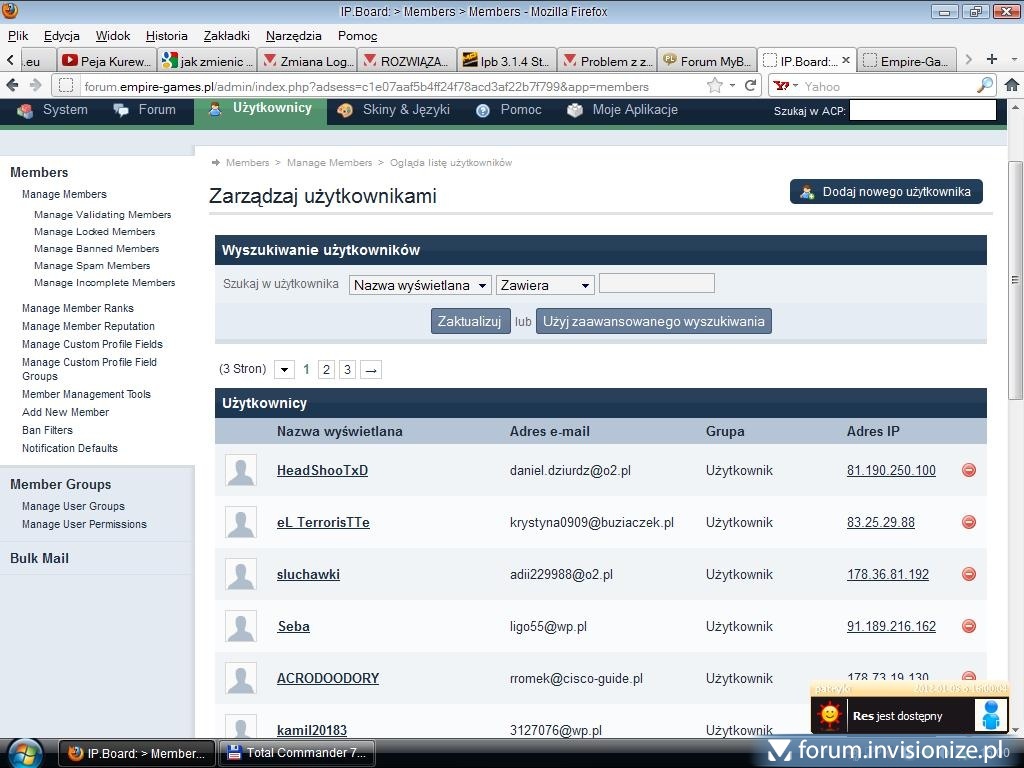Bookmark page with the star icon
This screenshot has width=1024, height=768.
coord(714,86)
